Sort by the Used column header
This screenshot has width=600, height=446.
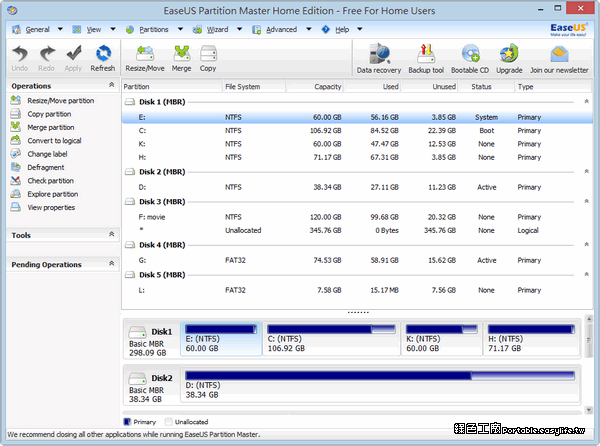point(372,86)
